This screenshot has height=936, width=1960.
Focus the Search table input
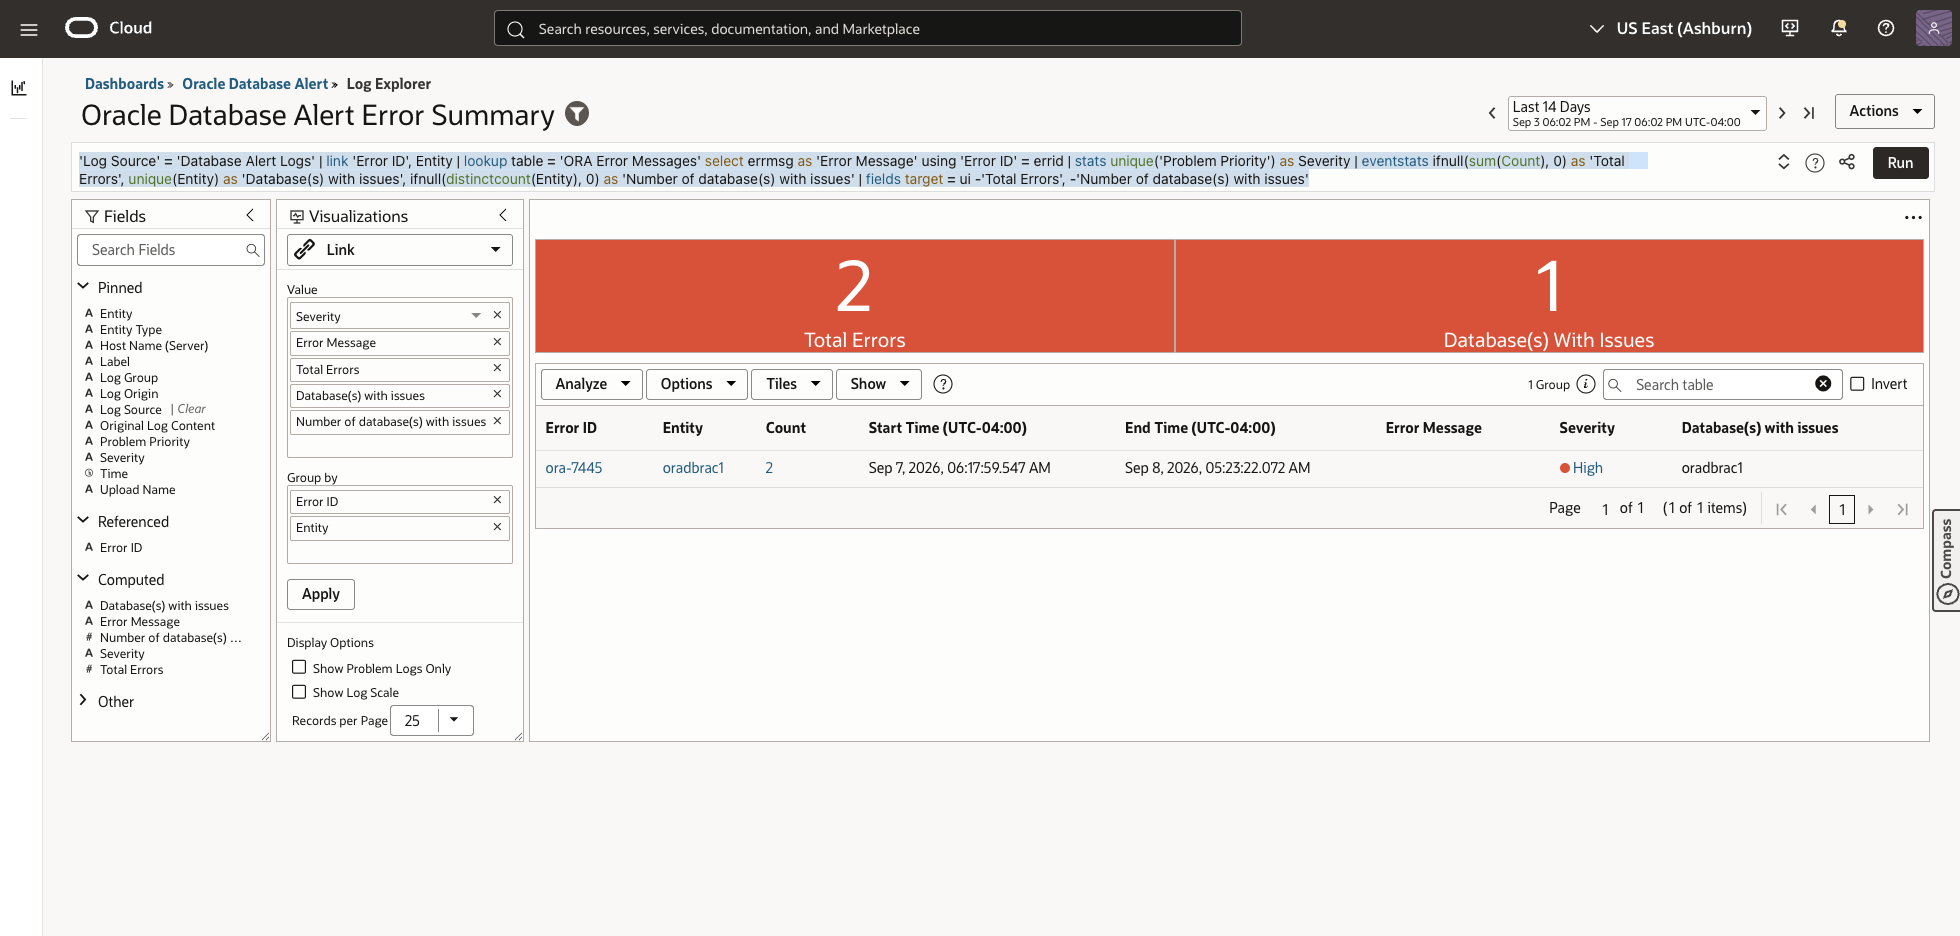[1720, 384]
